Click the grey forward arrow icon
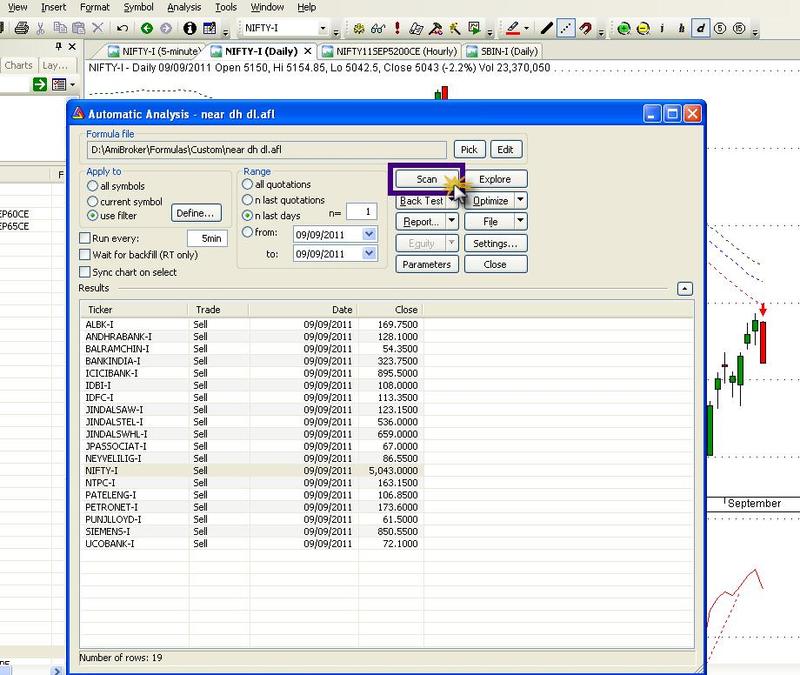The height and width of the screenshot is (675, 800). tap(166, 28)
